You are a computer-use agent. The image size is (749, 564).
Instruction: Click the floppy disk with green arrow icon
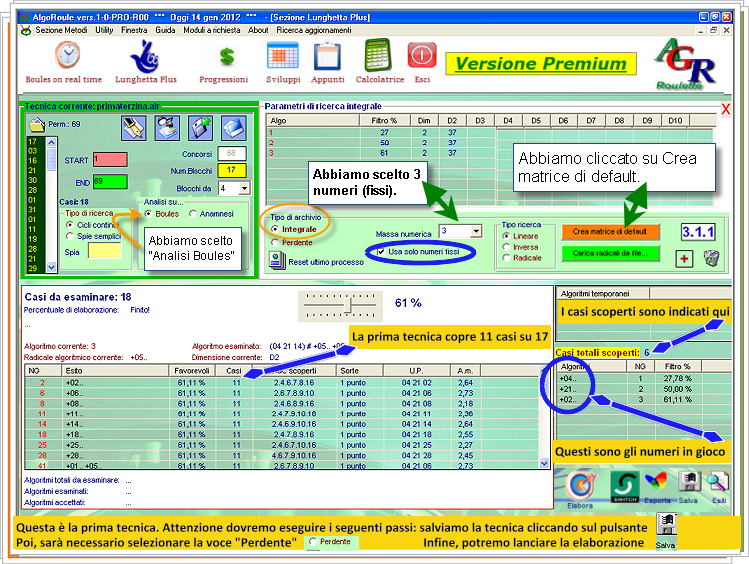[x=200, y=128]
